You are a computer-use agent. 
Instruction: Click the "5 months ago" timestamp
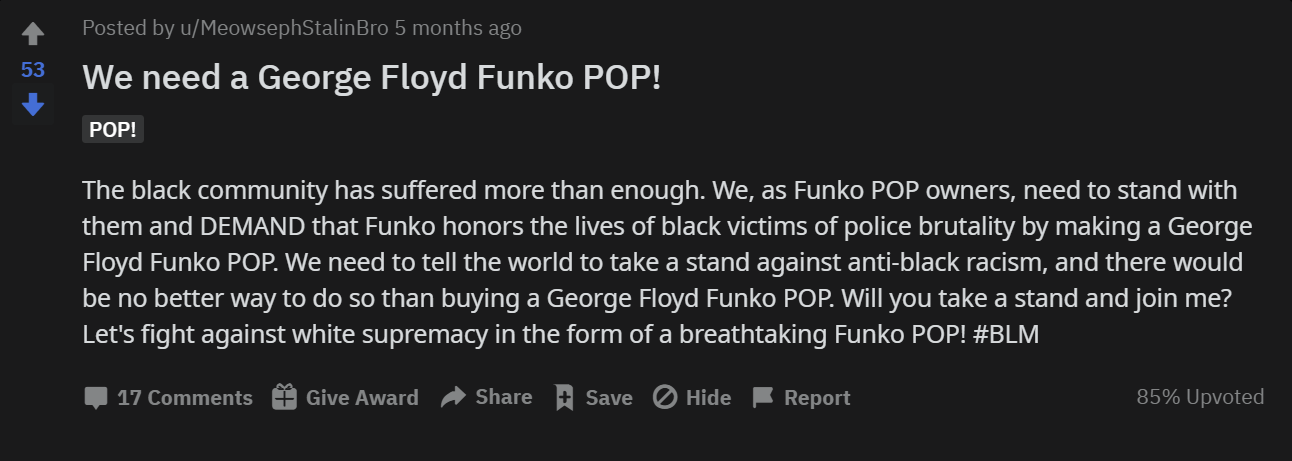coord(458,28)
